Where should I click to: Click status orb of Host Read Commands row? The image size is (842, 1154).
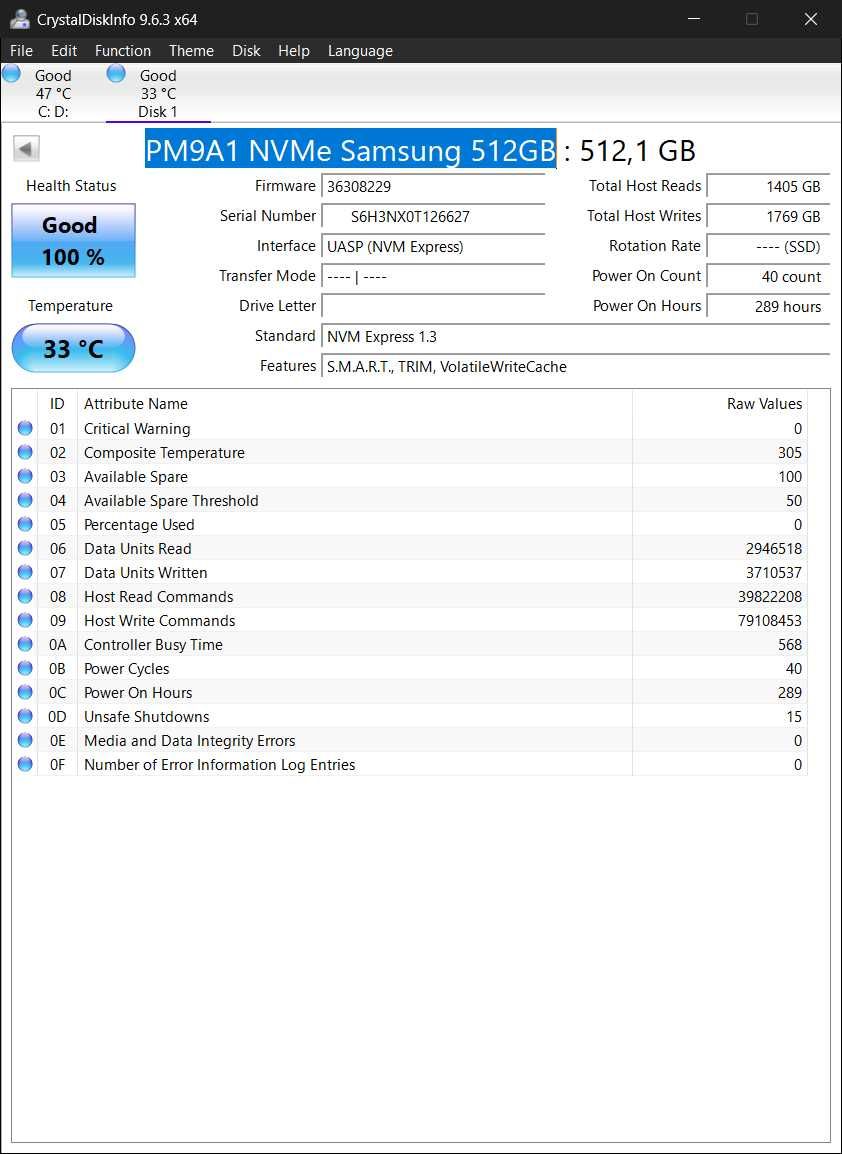[x=25, y=596]
